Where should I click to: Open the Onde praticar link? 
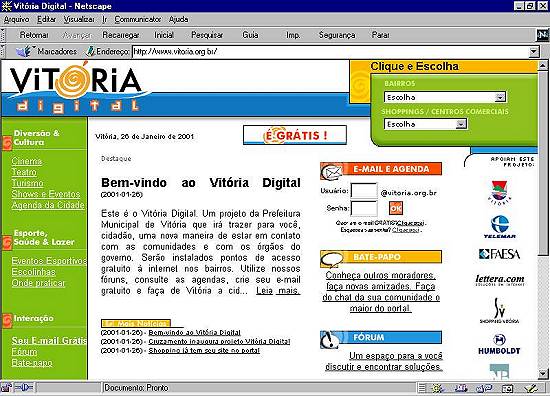click(x=38, y=283)
